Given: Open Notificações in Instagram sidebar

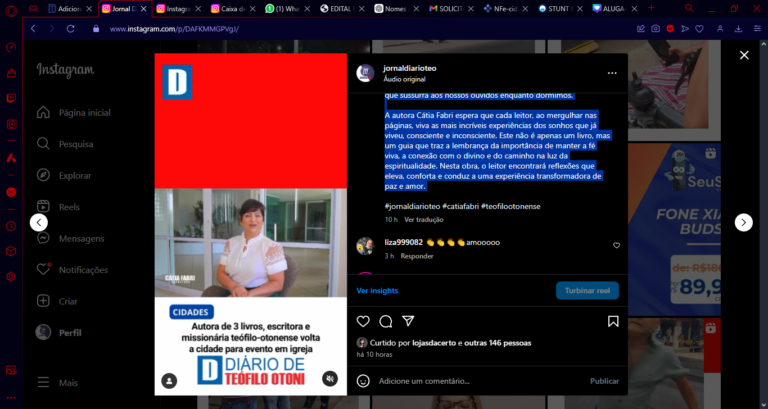Looking at the screenshot, I should point(72,270).
